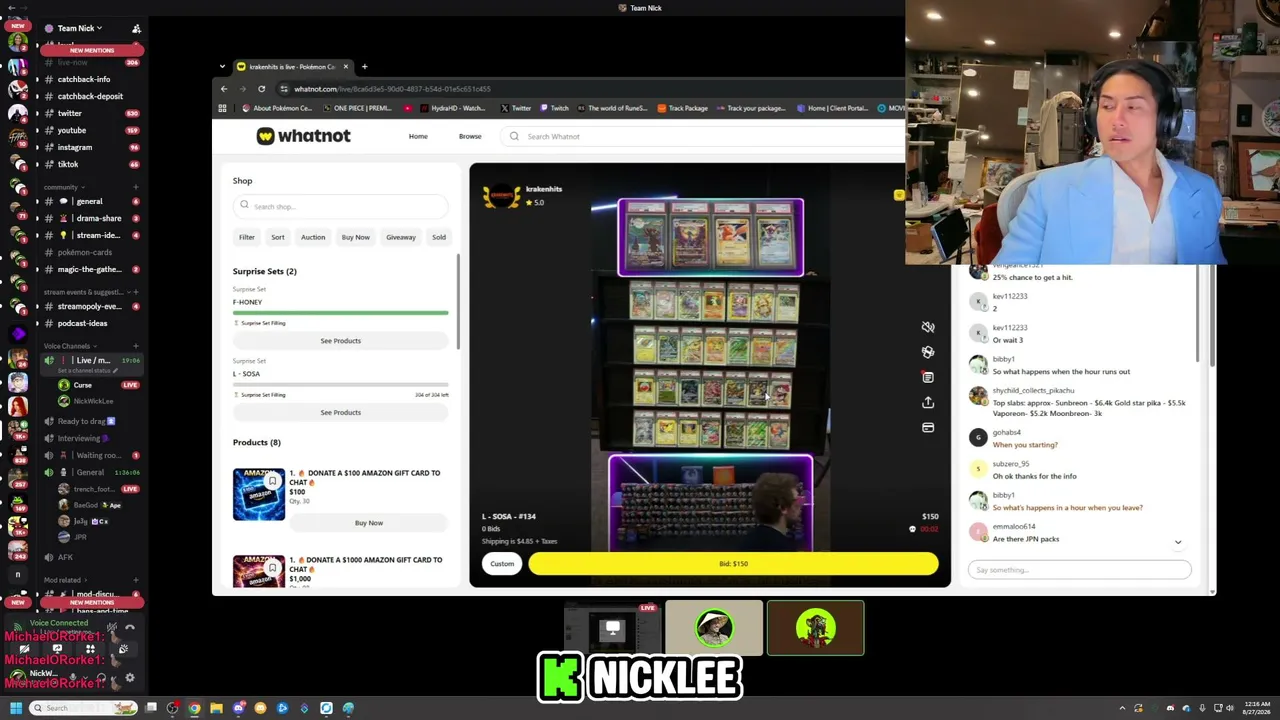Open the tiktok Discord channel
This screenshot has height=720, width=1280.
tap(68, 164)
